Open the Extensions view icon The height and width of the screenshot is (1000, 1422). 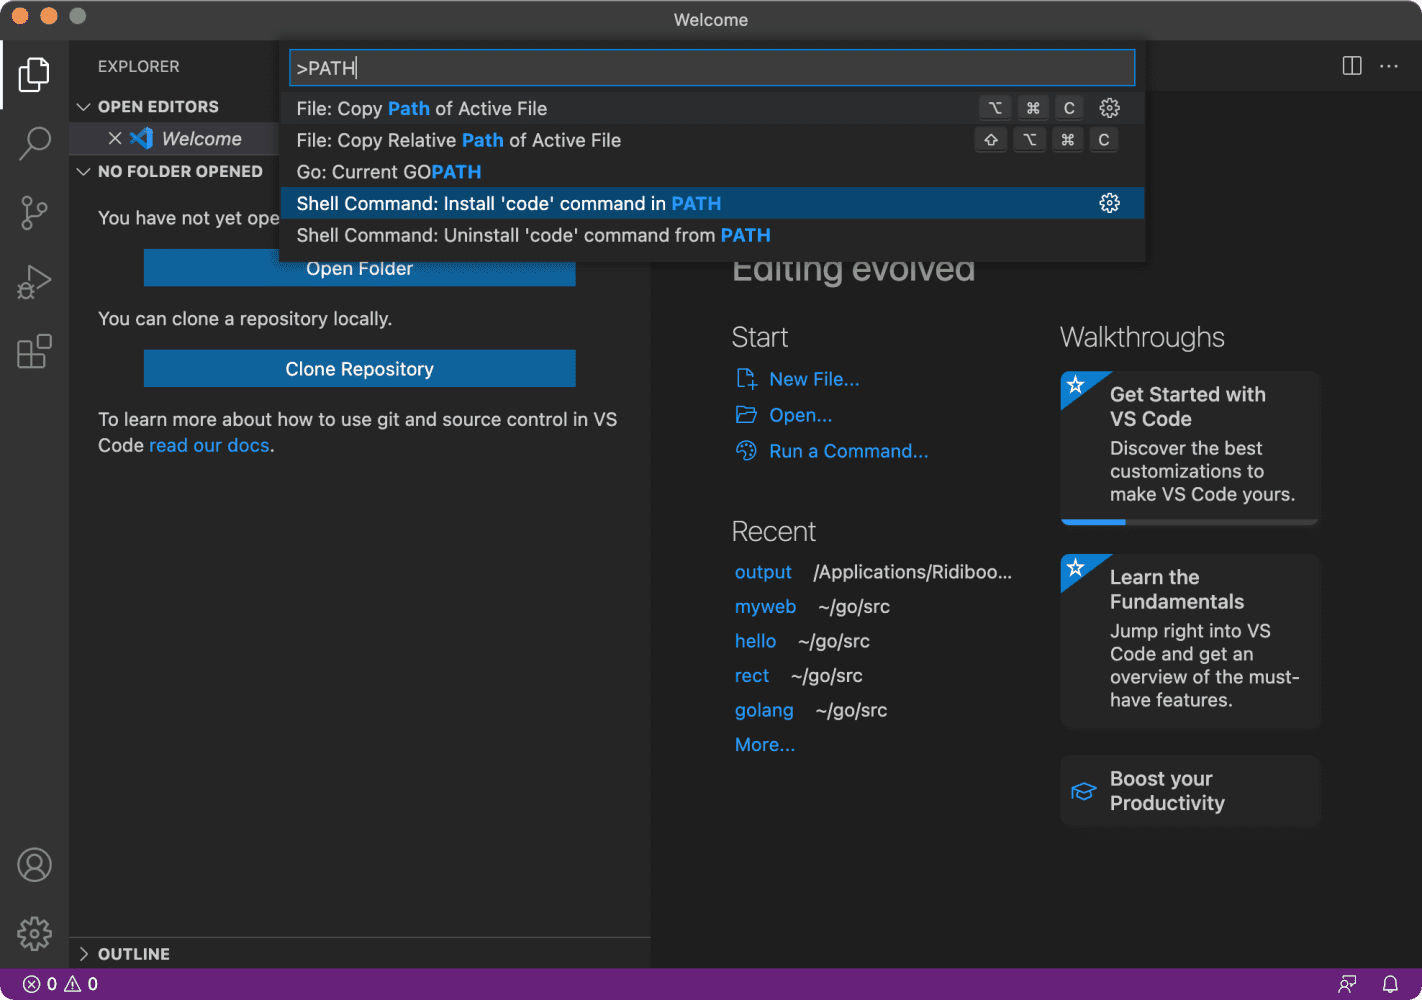point(34,351)
